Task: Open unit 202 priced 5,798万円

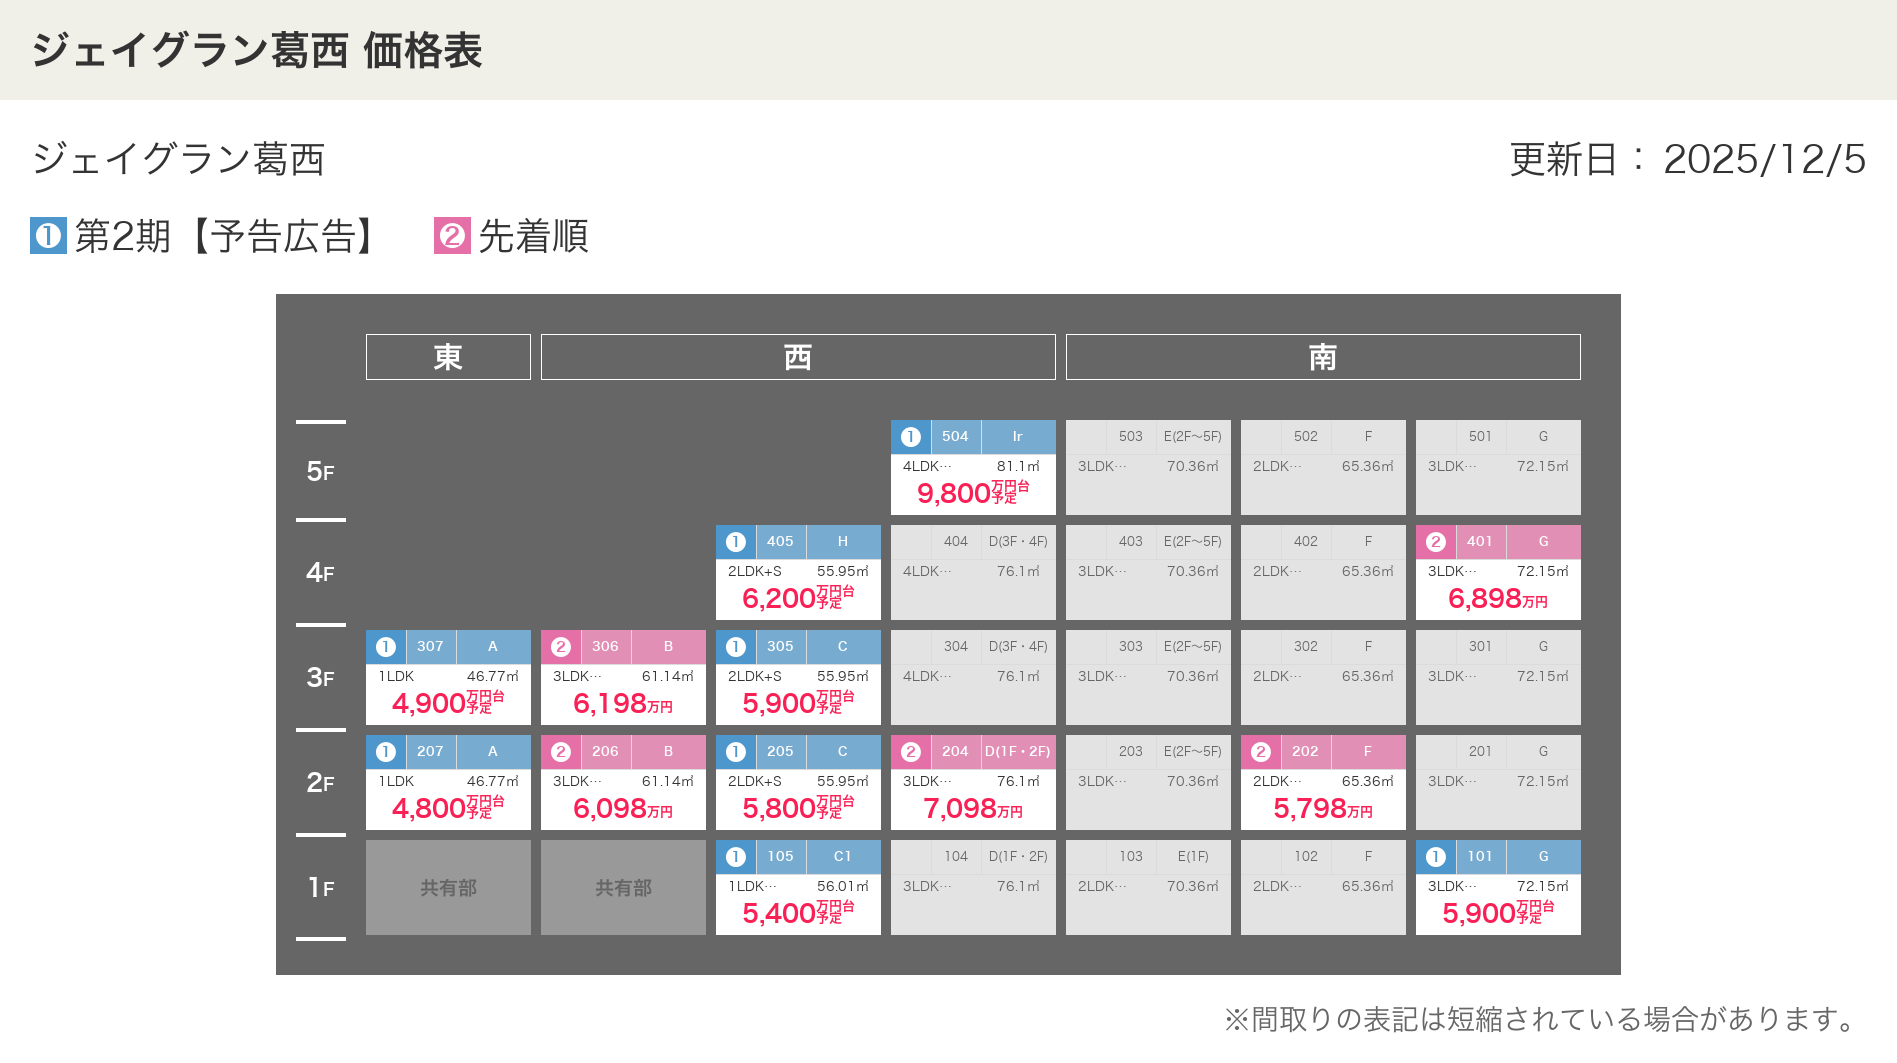Action: (1322, 783)
